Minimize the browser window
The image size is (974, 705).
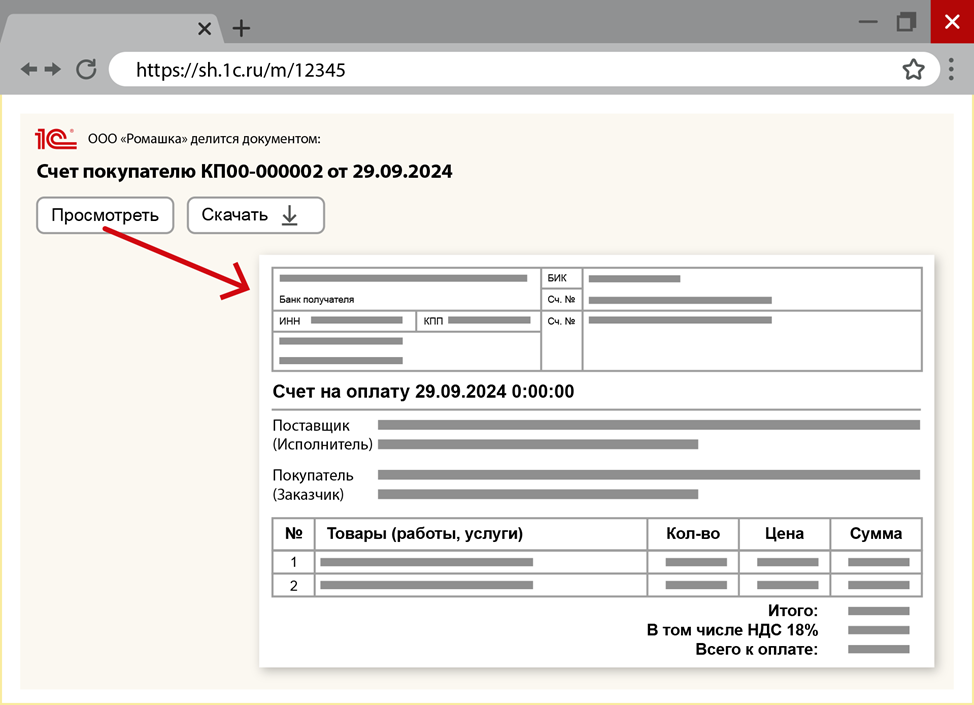pyautogui.click(x=867, y=21)
